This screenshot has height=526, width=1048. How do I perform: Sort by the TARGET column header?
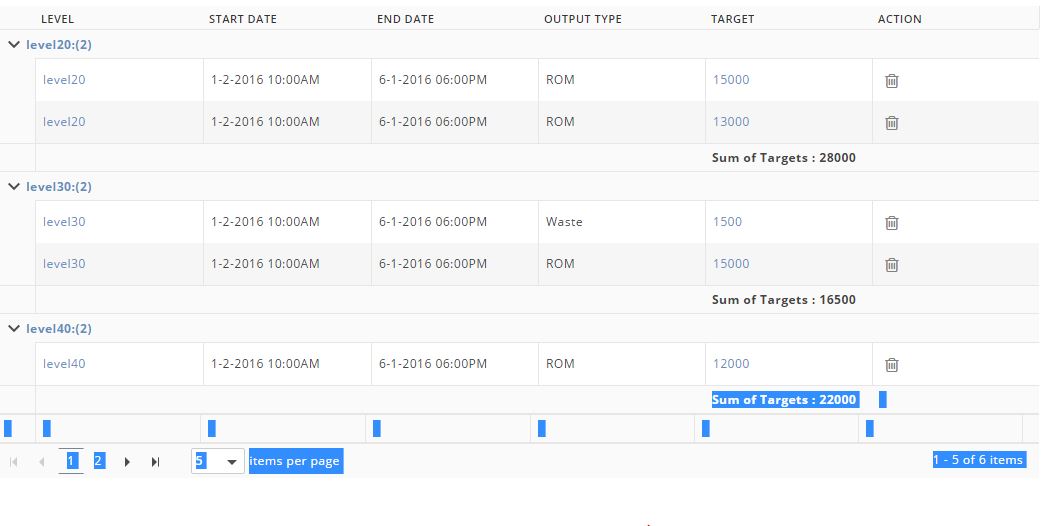point(733,19)
